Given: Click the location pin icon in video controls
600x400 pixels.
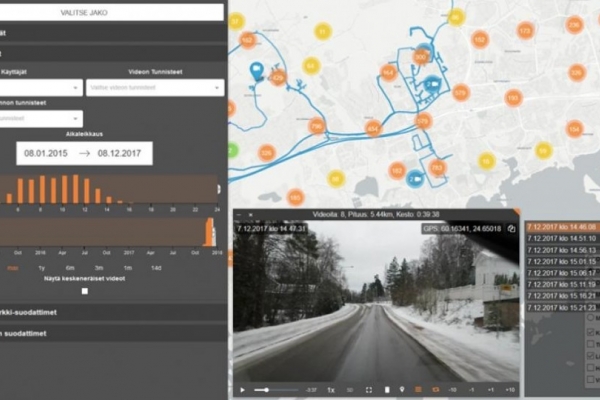Looking at the screenshot, I should point(401,389).
